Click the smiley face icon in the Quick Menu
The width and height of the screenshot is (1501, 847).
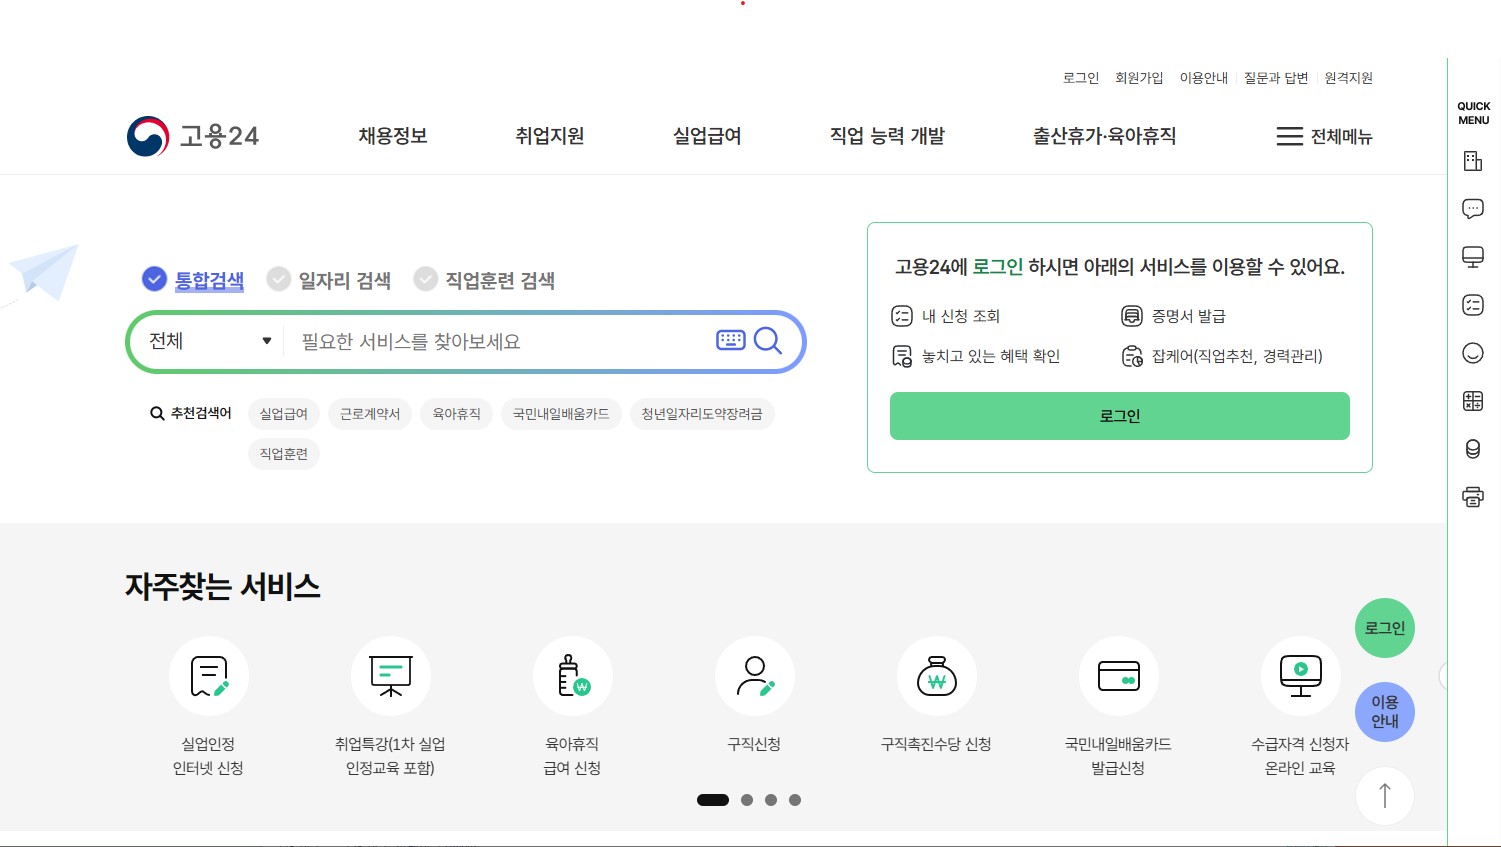(x=1472, y=352)
